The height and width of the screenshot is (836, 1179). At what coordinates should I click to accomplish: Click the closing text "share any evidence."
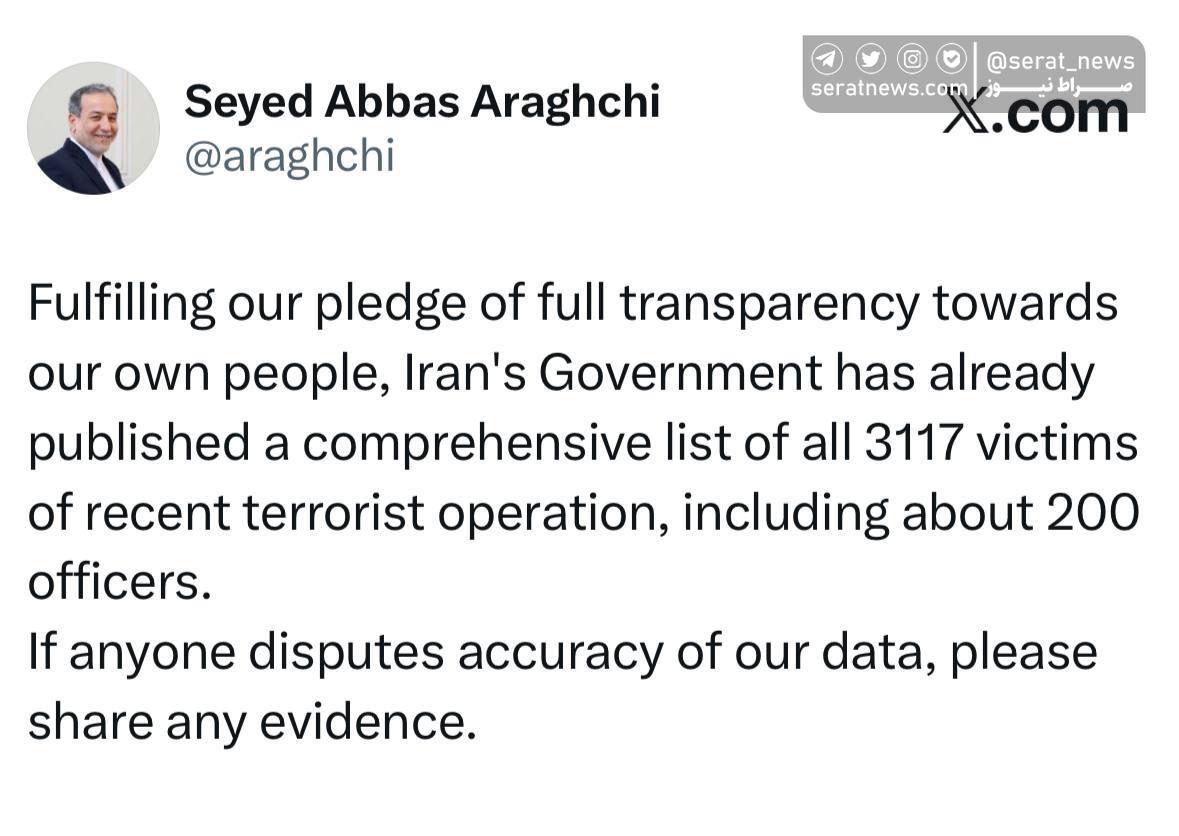pyautogui.click(x=252, y=722)
